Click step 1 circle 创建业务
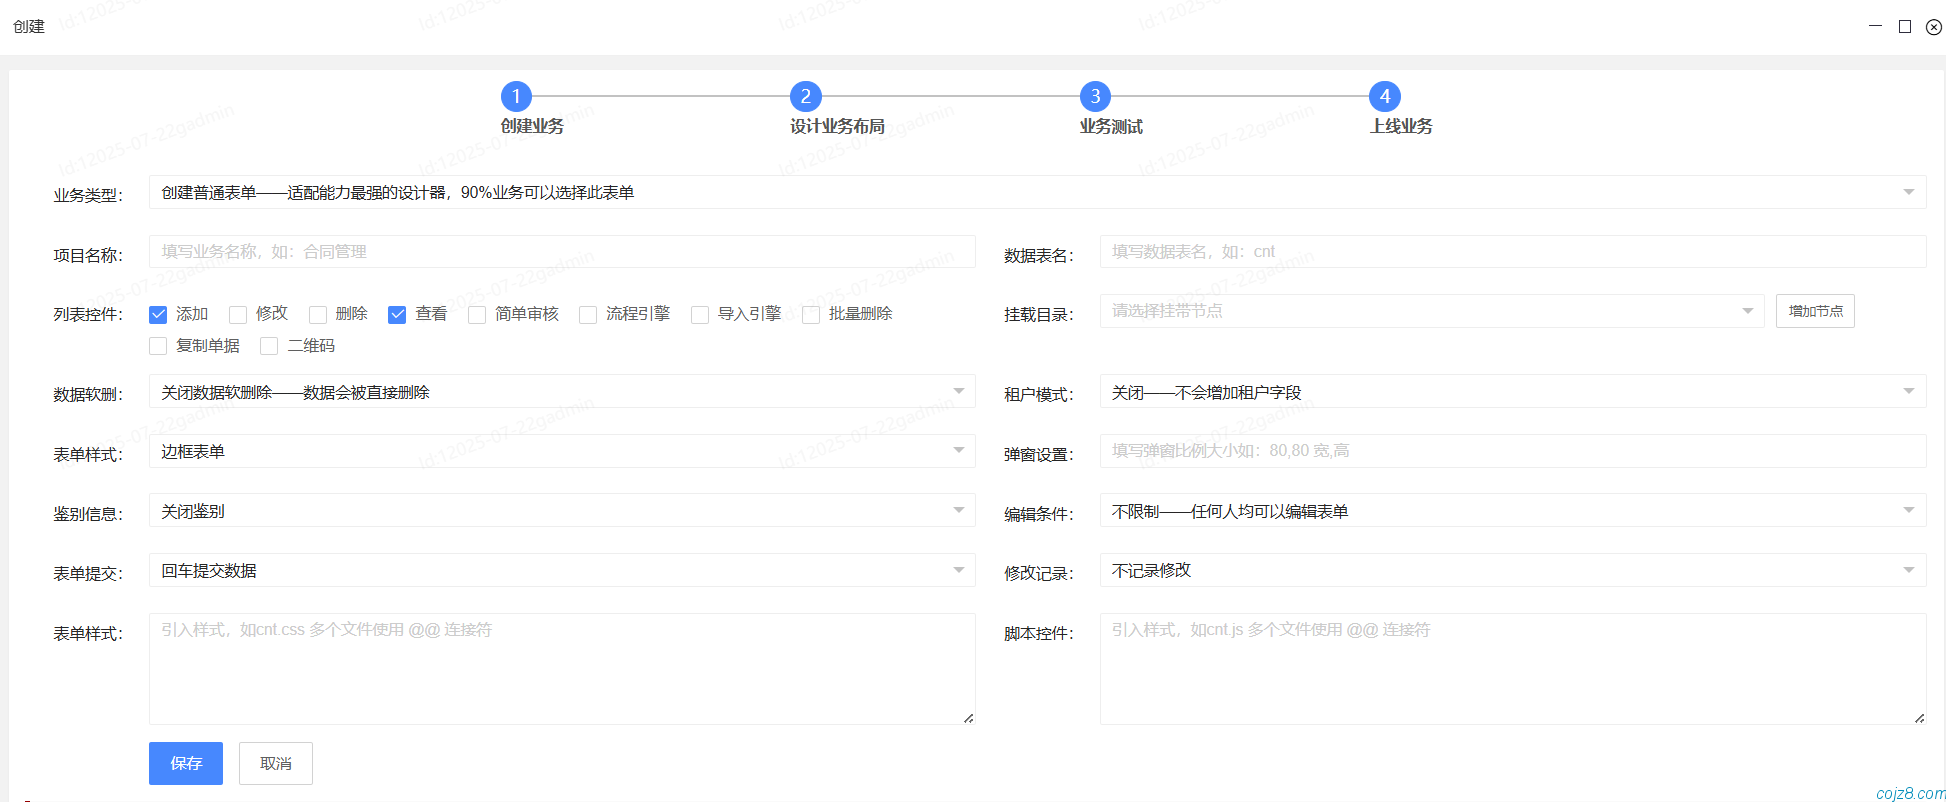The width and height of the screenshot is (1946, 802). (x=516, y=97)
